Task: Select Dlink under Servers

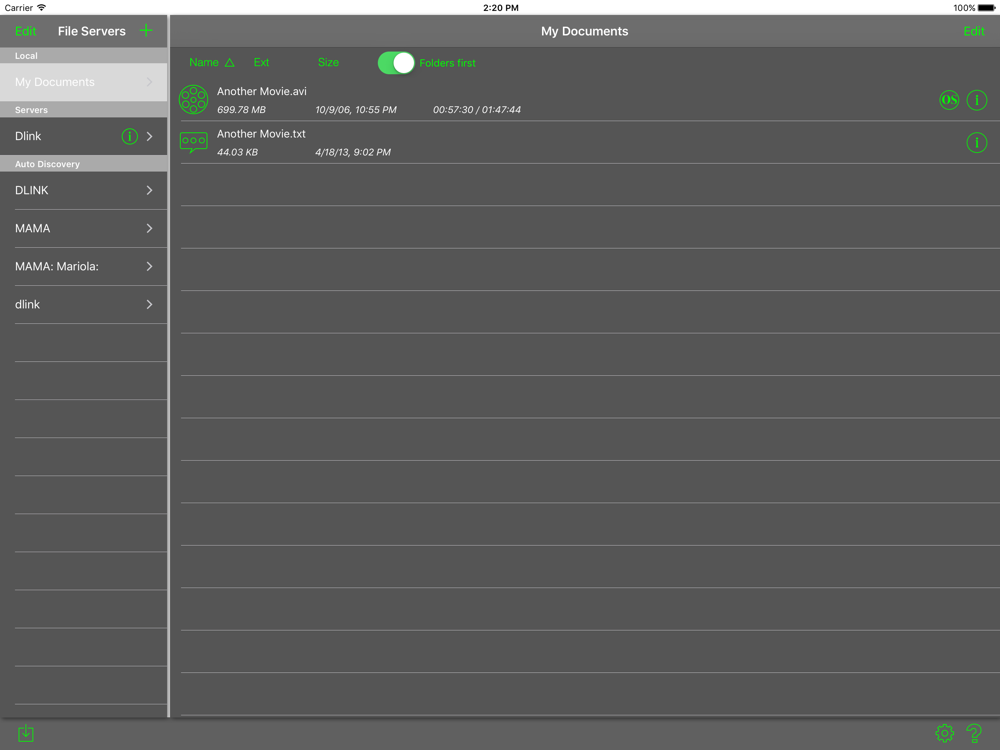Action: tap(84, 136)
